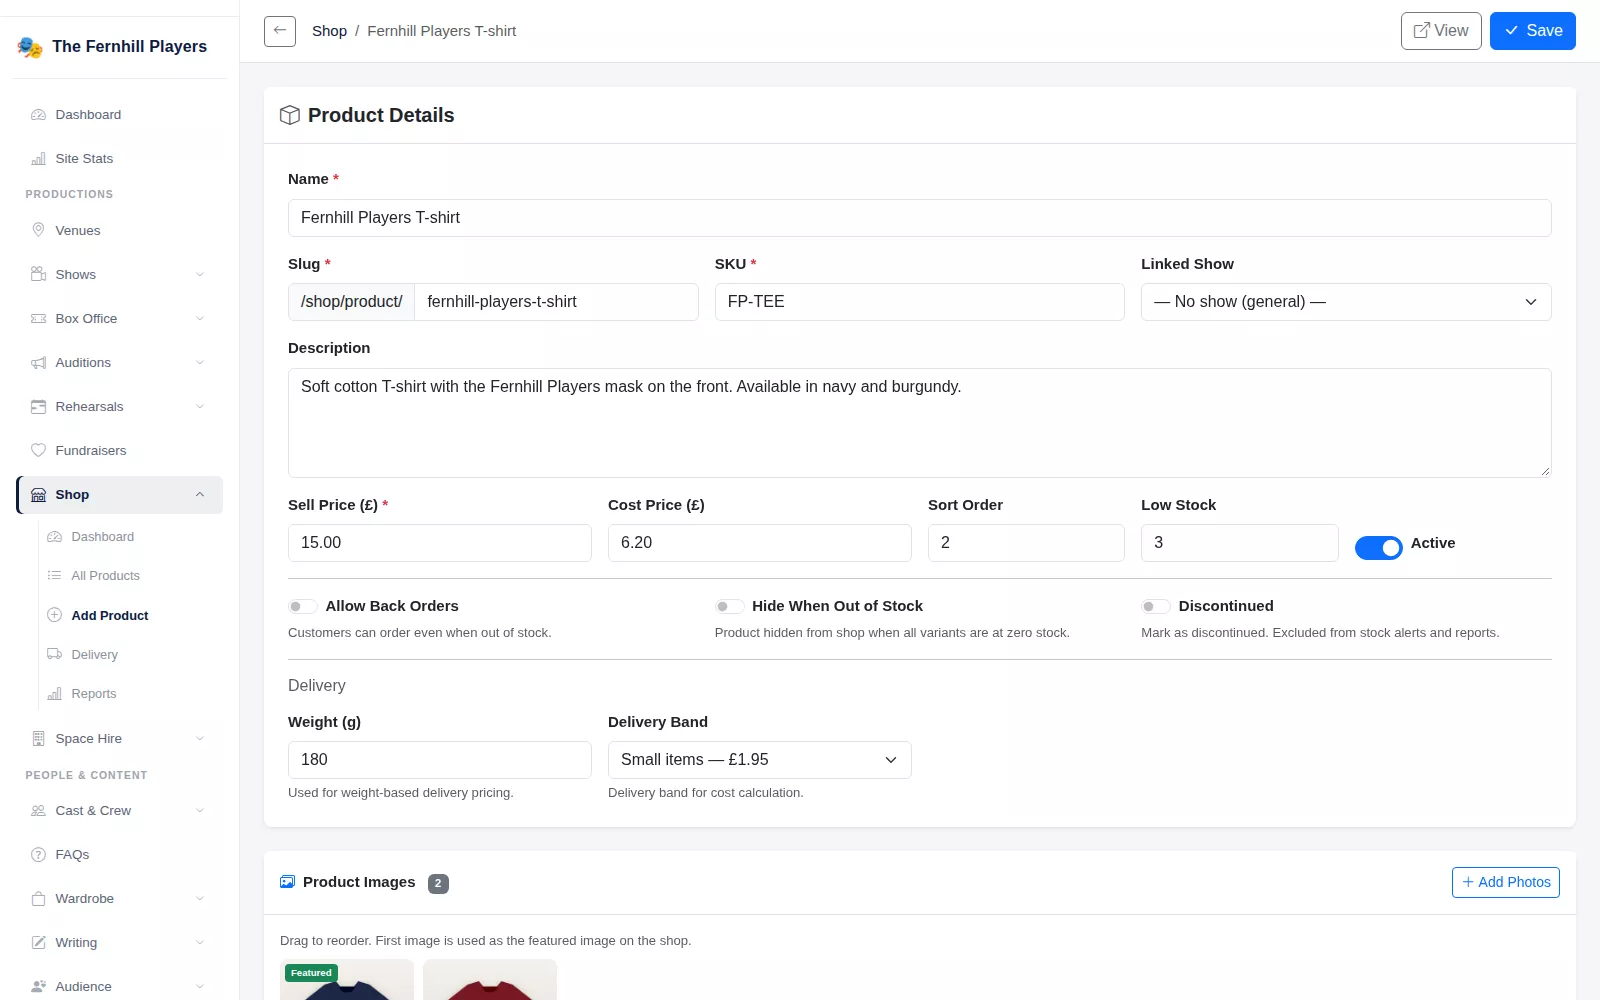1600x1000 pixels.
Task: Click the Shop breadcrumb link
Action: [x=329, y=31]
